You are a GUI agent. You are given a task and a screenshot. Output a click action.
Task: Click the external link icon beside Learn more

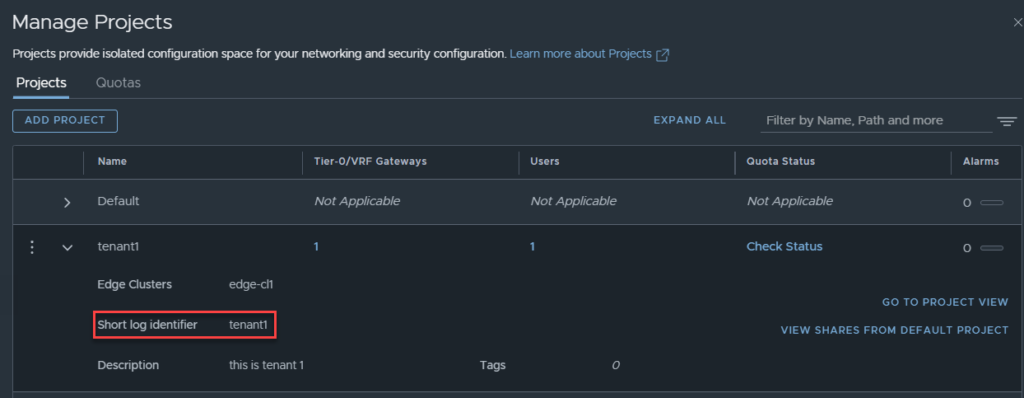click(x=662, y=54)
